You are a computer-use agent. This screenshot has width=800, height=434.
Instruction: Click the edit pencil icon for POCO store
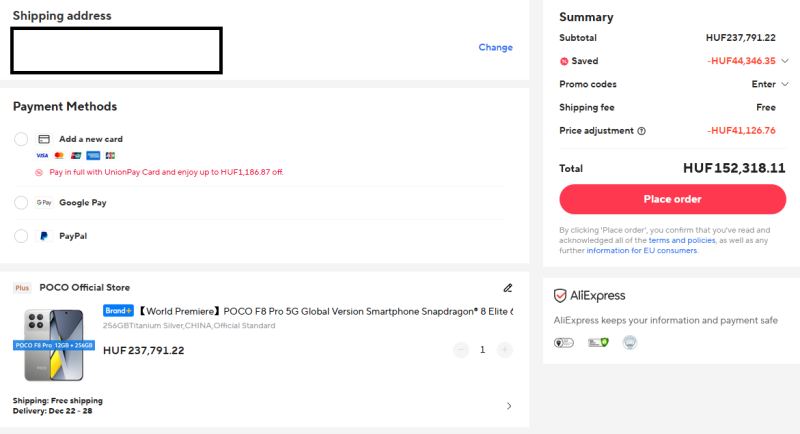(508, 288)
